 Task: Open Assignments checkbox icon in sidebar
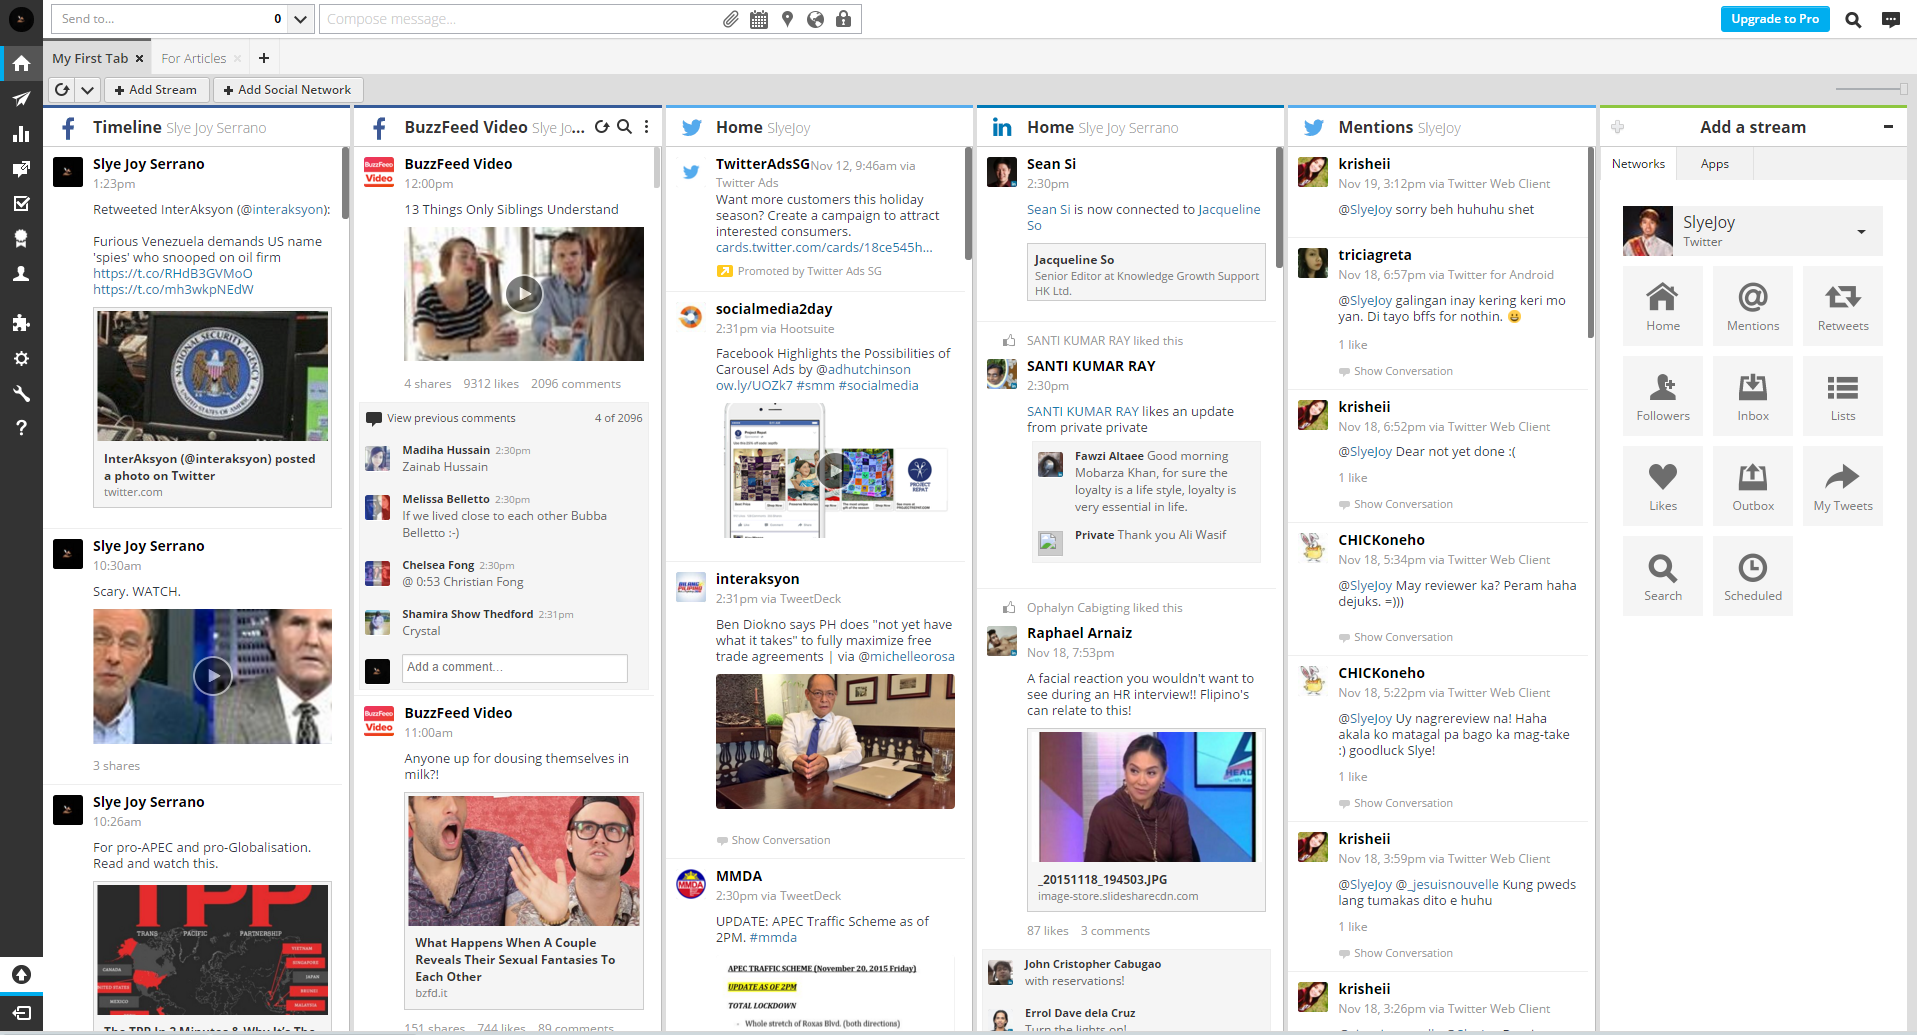[x=21, y=204]
